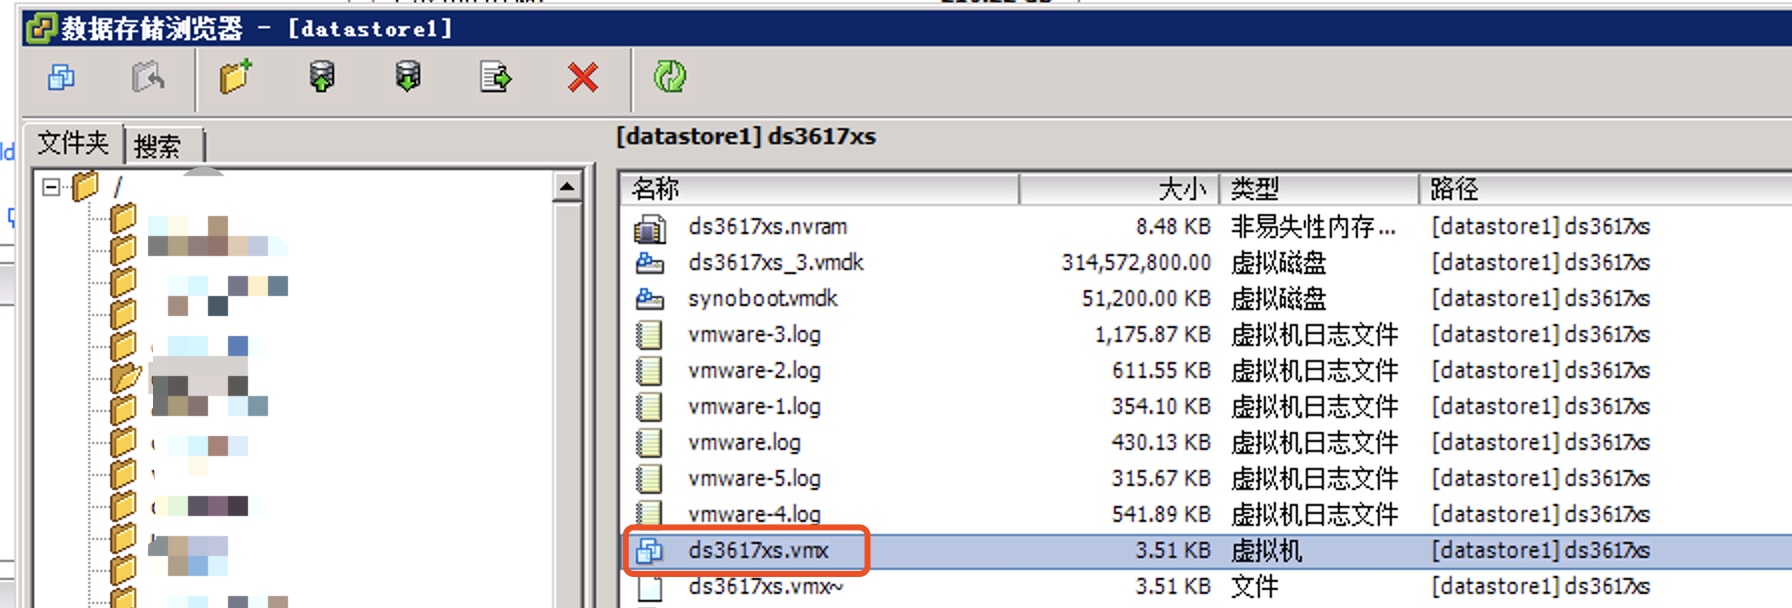Select the root folder icon in tree
Image resolution: width=1792 pixels, height=608 pixels.
point(86,186)
